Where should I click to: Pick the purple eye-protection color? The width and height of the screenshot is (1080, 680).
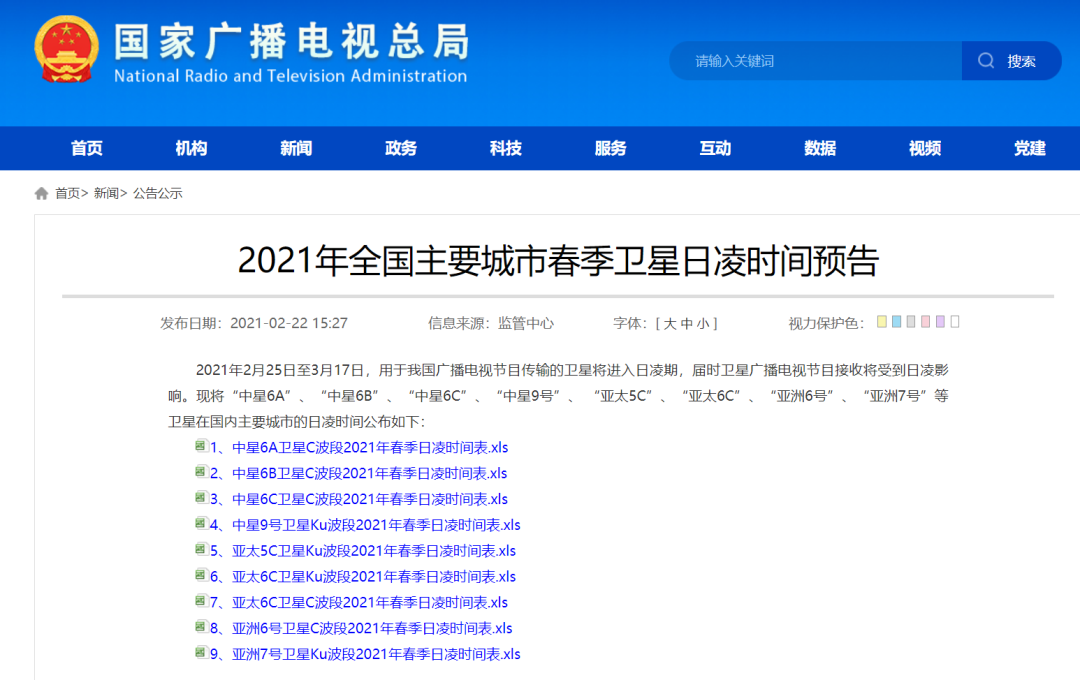pyautogui.click(x=940, y=322)
